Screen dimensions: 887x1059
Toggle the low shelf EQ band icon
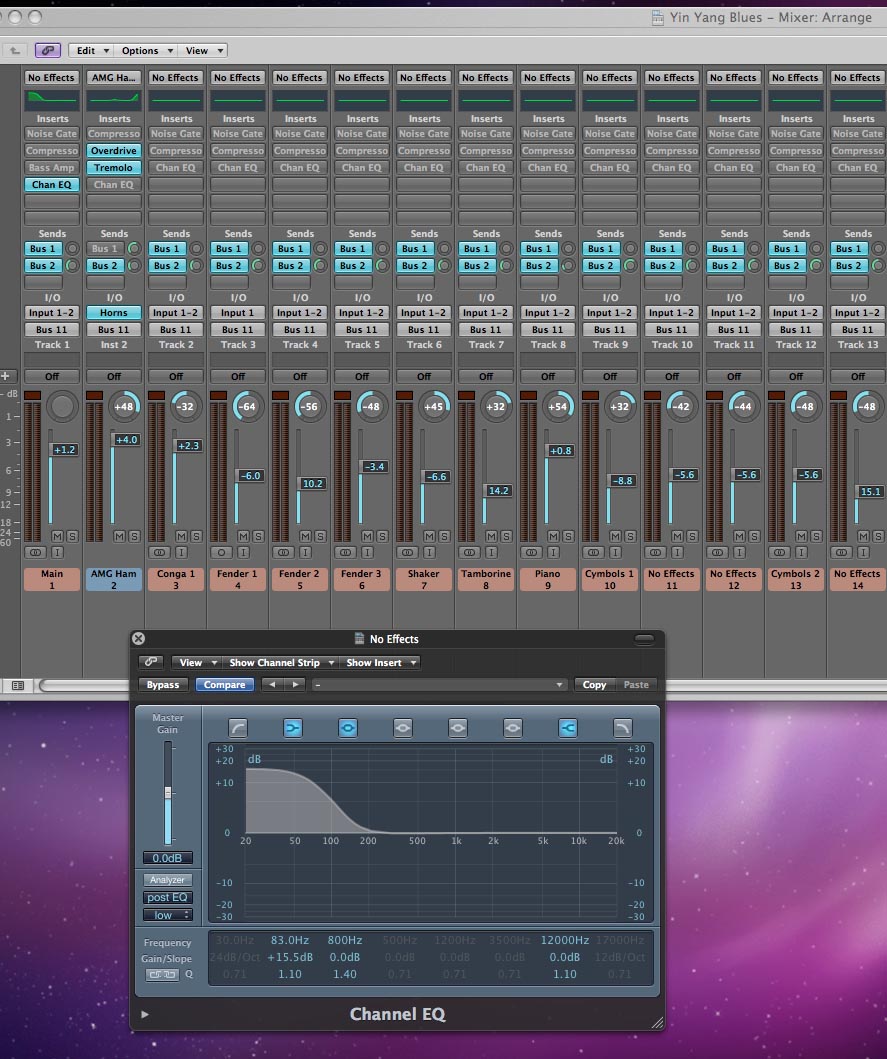coord(293,727)
